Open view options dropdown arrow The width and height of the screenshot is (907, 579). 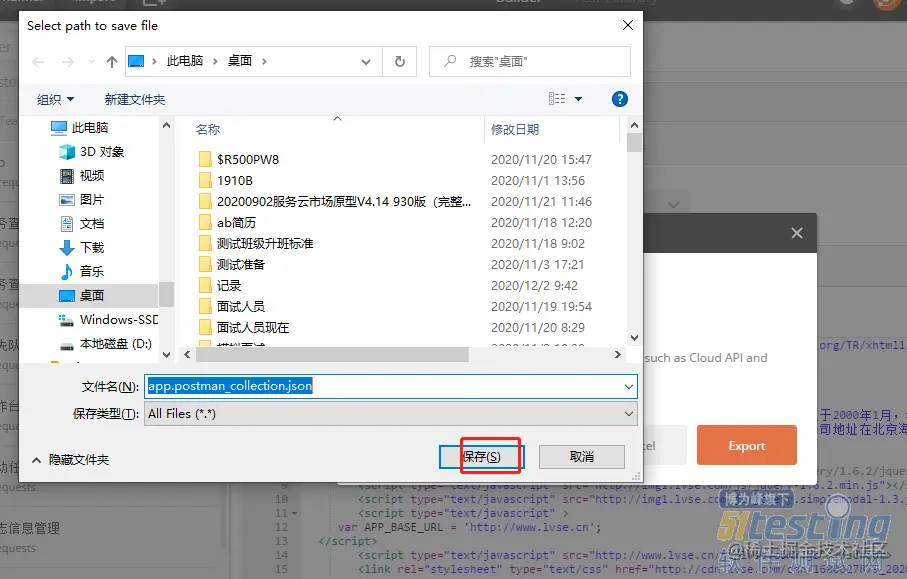point(578,99)
